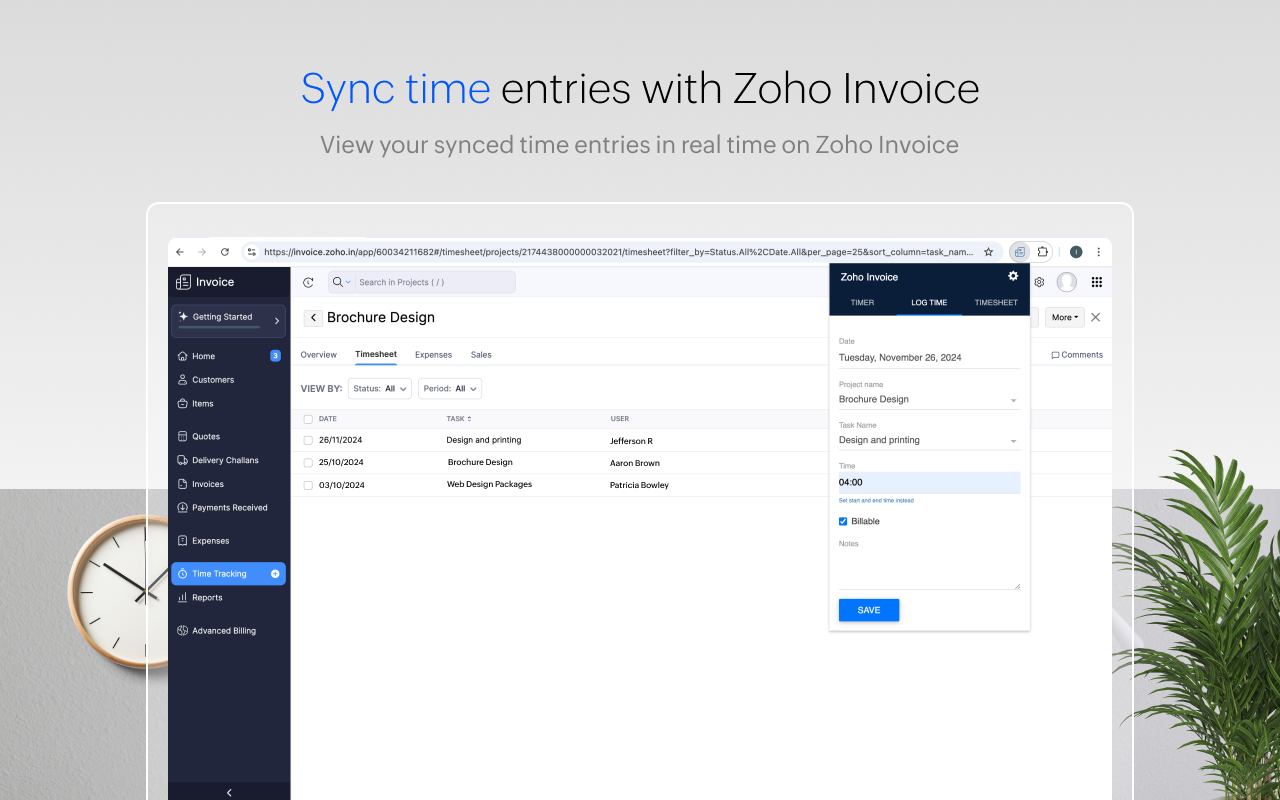This screenshot has width=1280, height=800.
Task: Open the Expenses tab of Brochure Design
Action: tap(433, 354)
